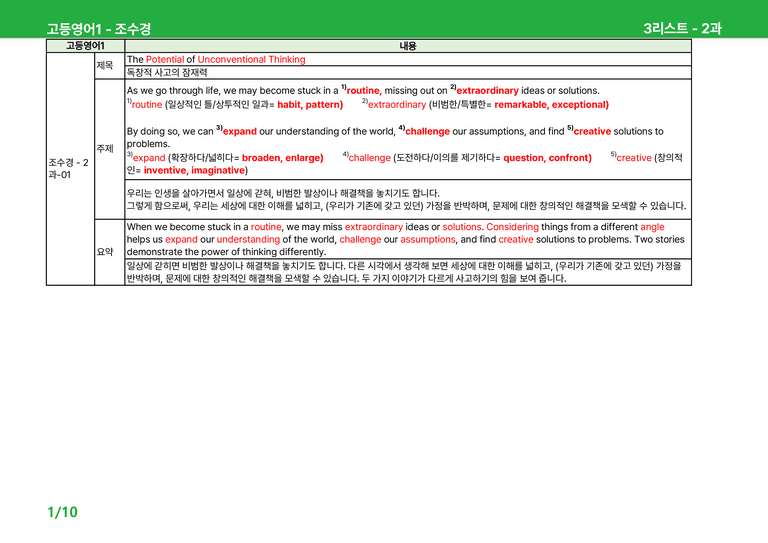This screenshot has width=768, height=543.
Task: Click the red word Potential in title
Action: click(x=165, y=59)
